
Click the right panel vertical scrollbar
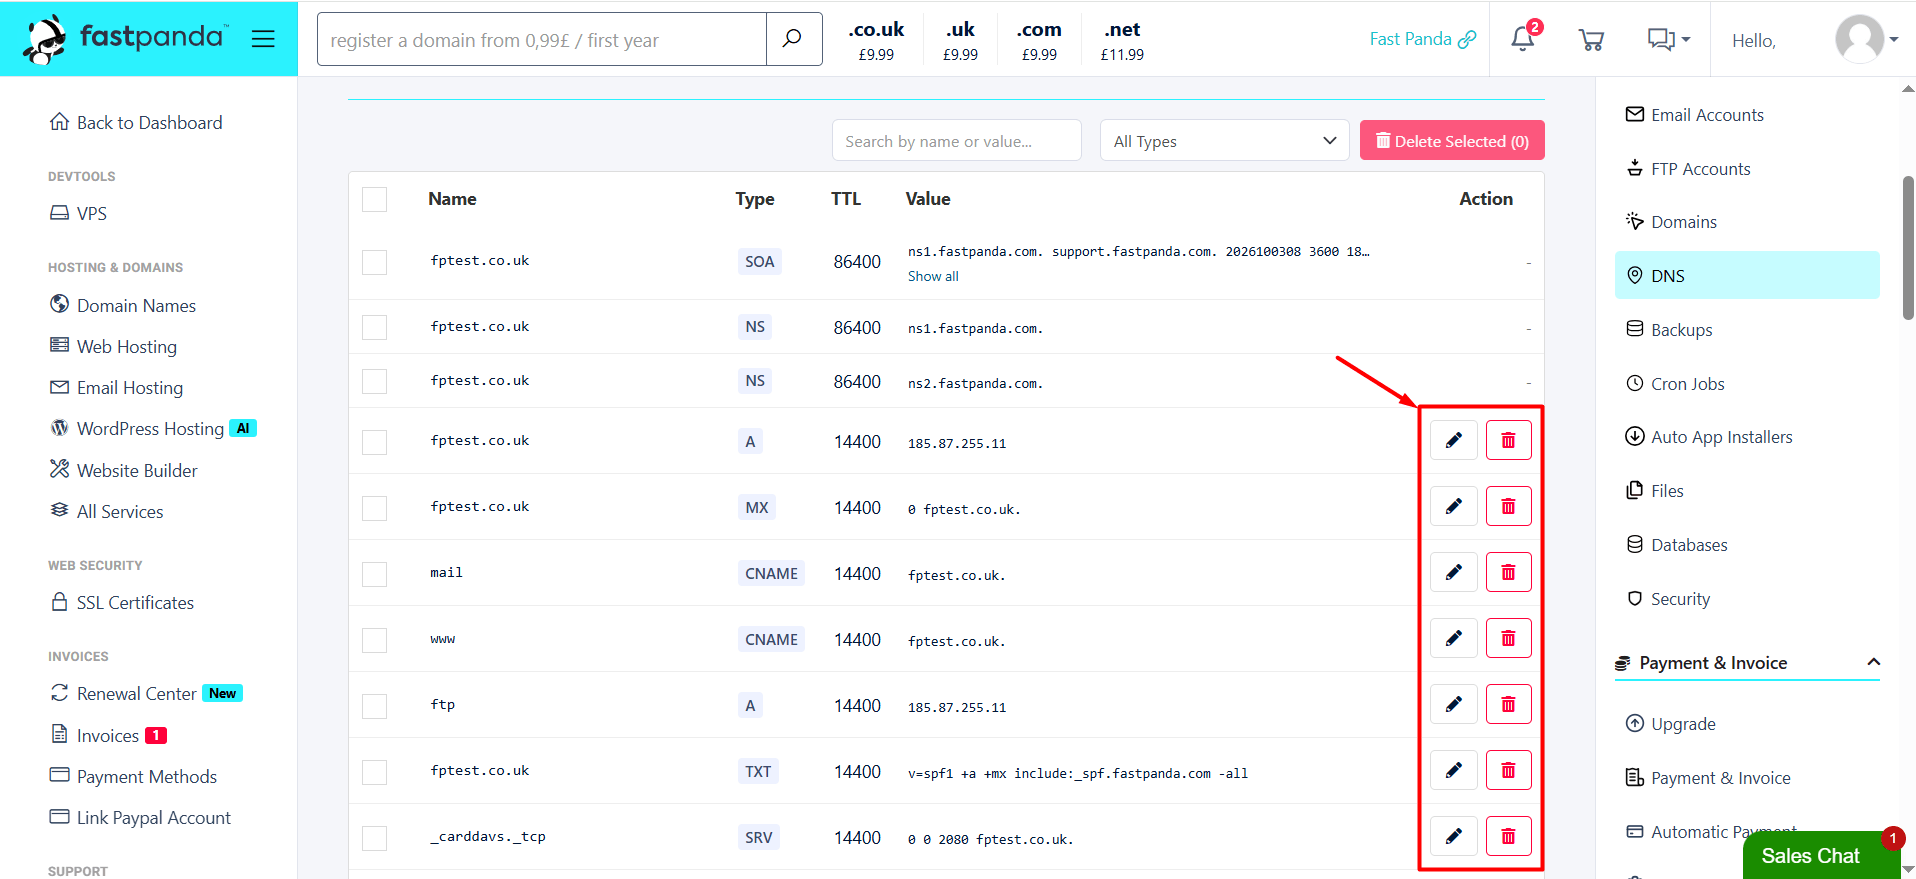click(x=1908, y=248)
